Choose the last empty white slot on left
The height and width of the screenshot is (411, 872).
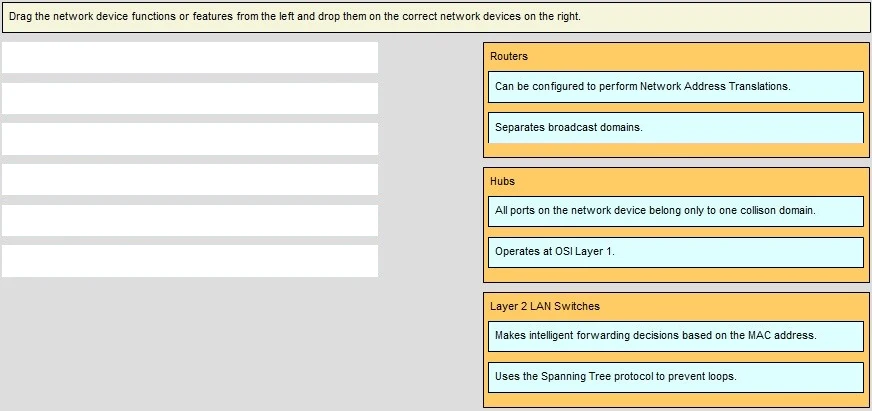(x=190, y=261)
